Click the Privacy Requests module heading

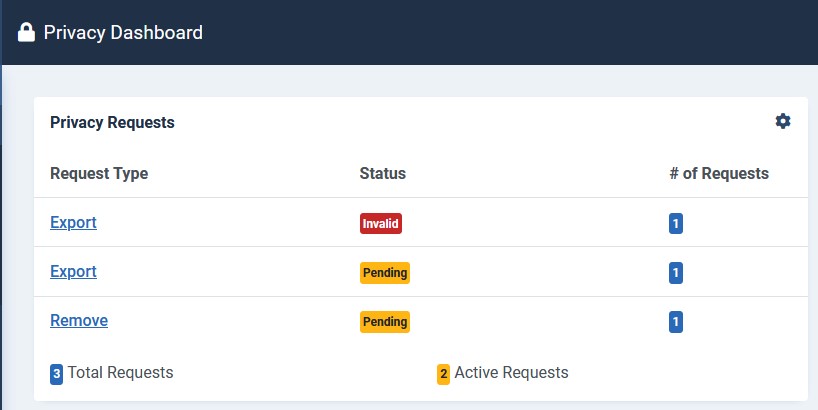112,123
